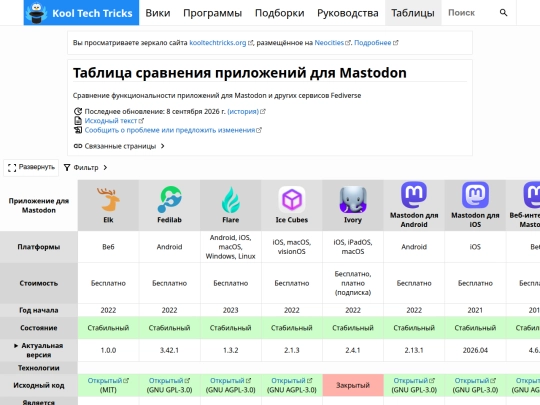Expand the Связанные страницы section
The width and height of the screenshot is (540, 405).
(119, 146)
